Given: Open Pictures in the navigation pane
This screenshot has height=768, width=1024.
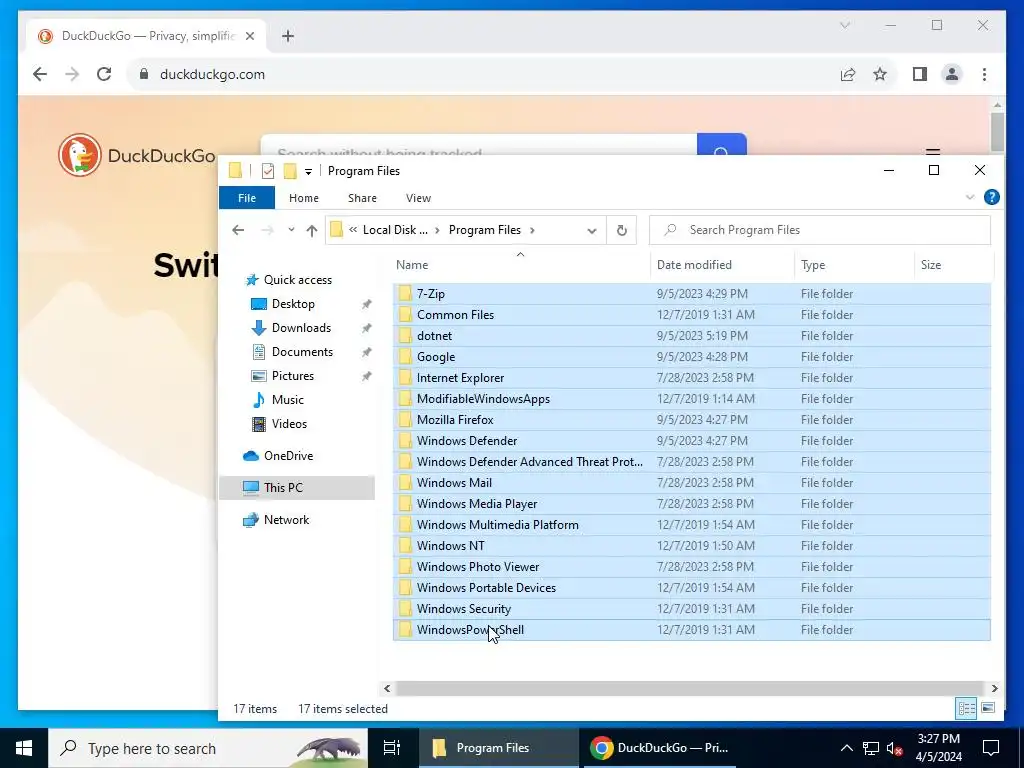Looking at the screenshot, I should [x=293, y=376].
